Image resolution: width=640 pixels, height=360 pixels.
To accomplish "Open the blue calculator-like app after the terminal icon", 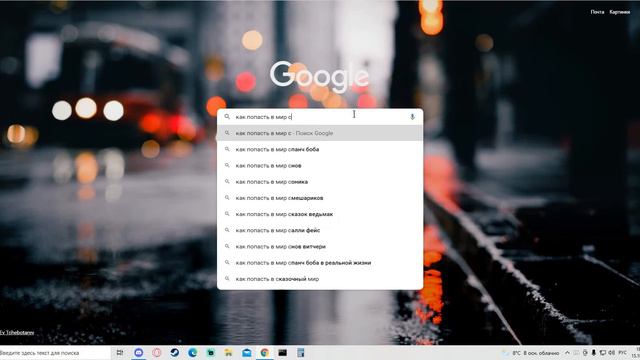I will click(x=301, y=353).
